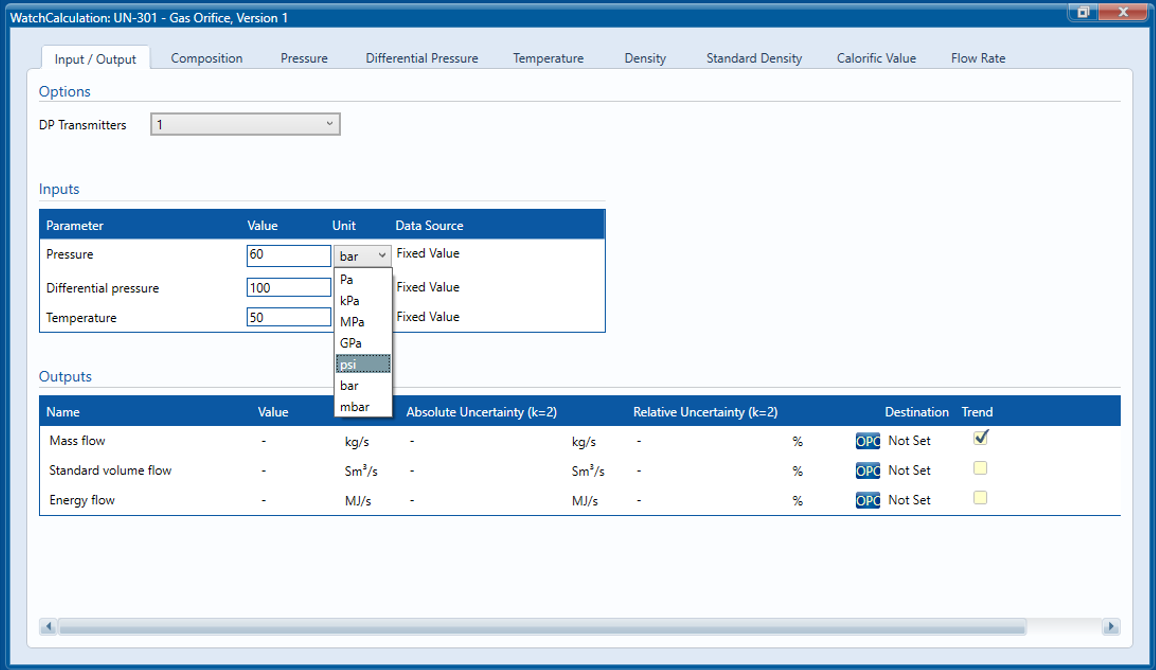Select mbar from the unit list
1156x670 pixels.
coord(363,407)
